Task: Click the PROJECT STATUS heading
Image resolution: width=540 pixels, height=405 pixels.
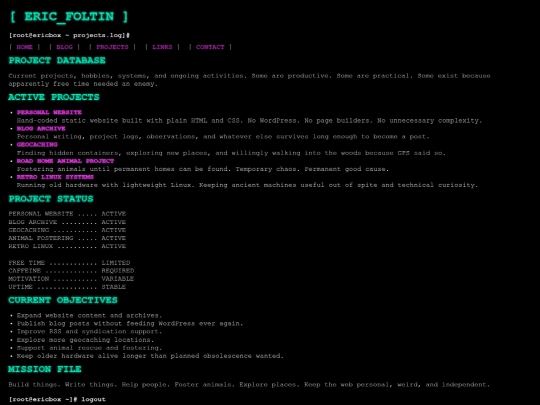Action: tap(51, 199)
